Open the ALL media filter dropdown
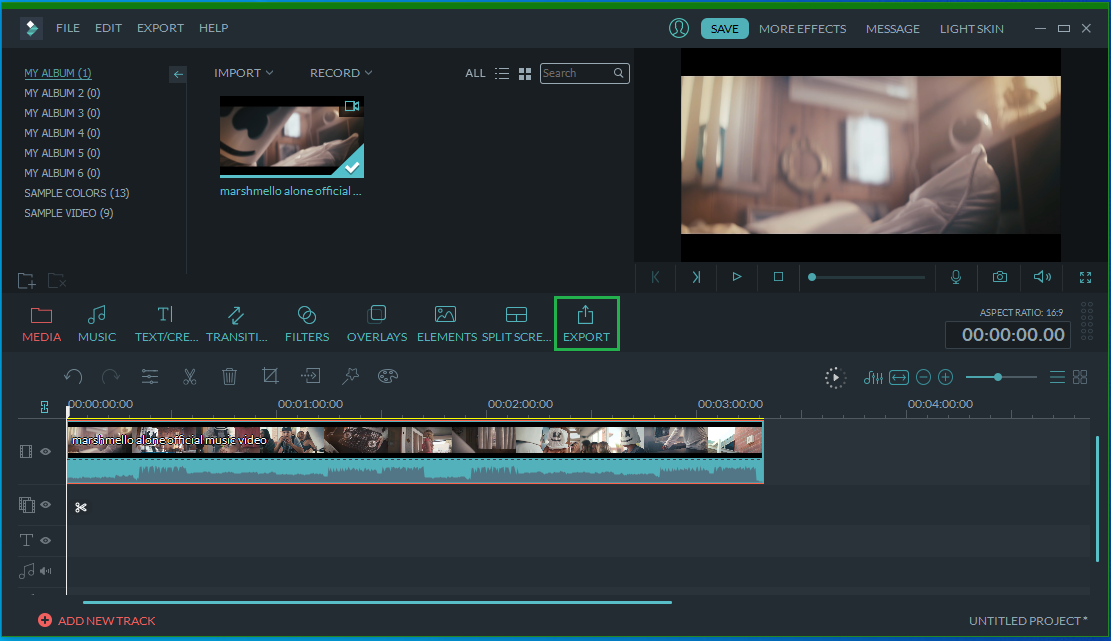 click(x=475, y=73)
